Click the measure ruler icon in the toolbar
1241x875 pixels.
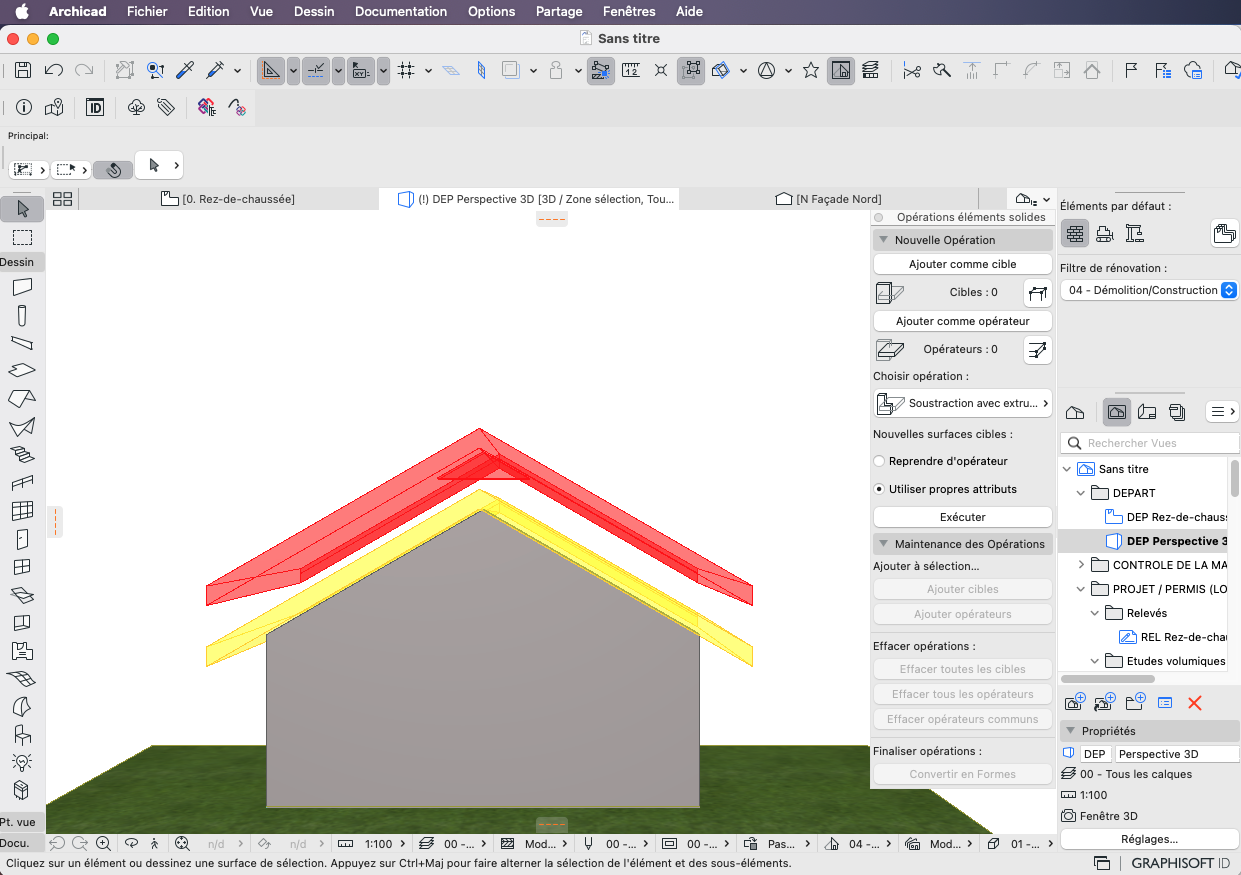coord(630,70)
